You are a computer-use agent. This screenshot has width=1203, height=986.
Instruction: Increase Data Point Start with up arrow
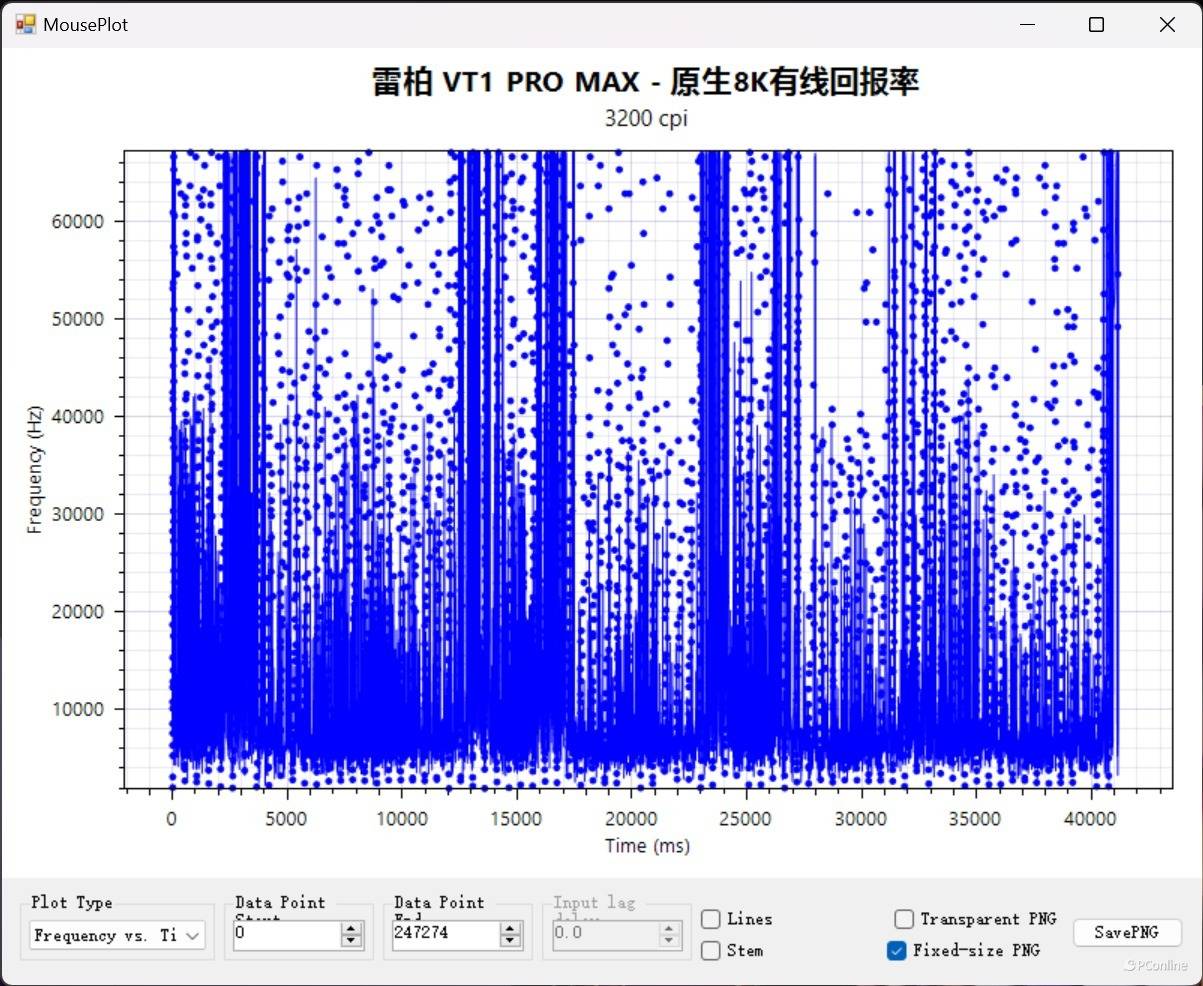click(351, 929)
